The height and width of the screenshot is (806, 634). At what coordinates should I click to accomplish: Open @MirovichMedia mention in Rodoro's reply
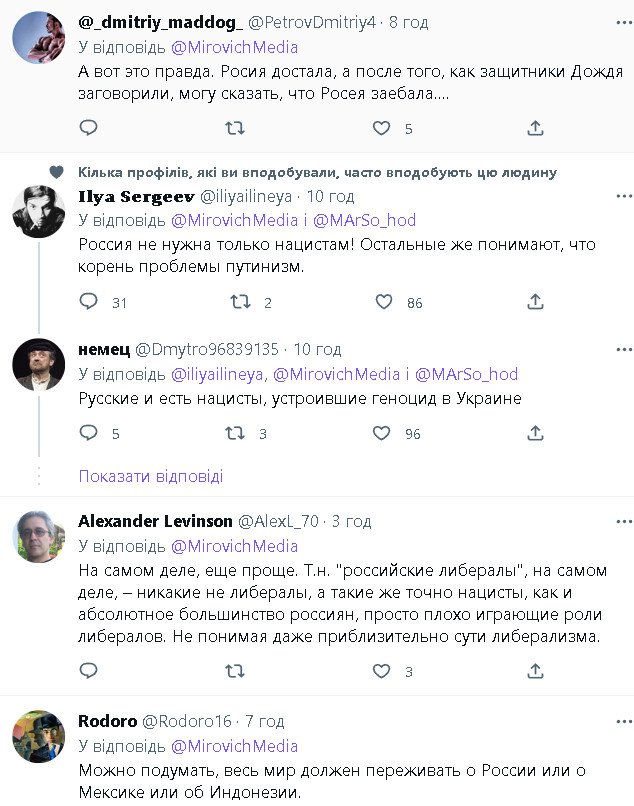(x=235, y=746)
